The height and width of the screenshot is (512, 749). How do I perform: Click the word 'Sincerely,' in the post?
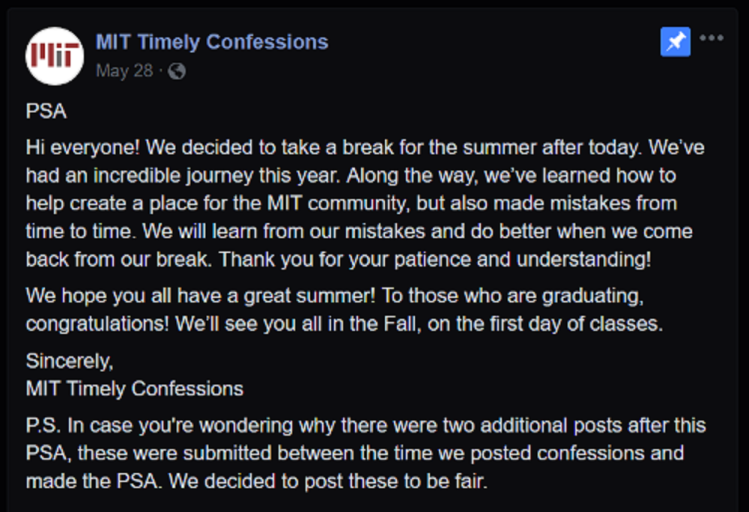70,361
